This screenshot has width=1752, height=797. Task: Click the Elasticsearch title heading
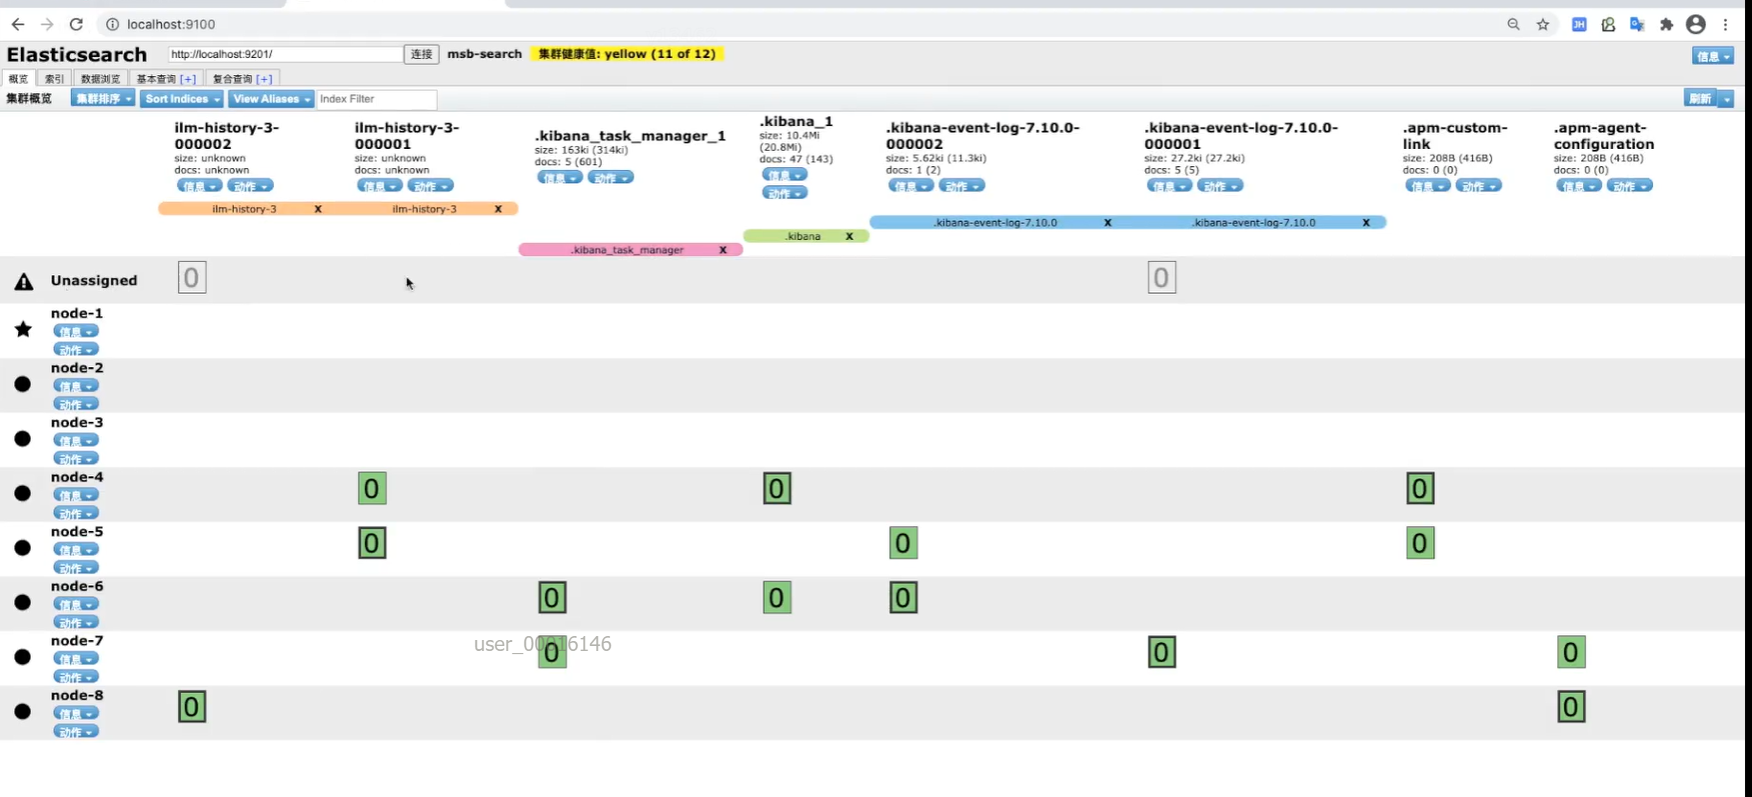[x=77, y=55]
